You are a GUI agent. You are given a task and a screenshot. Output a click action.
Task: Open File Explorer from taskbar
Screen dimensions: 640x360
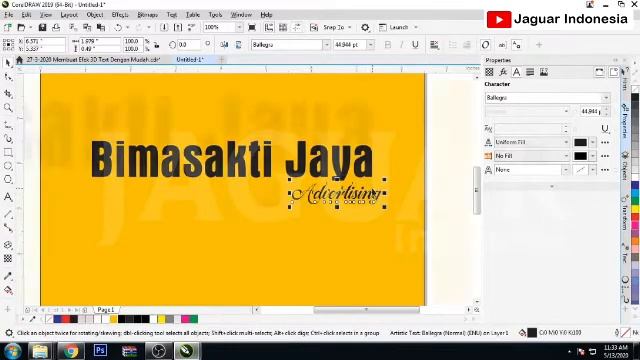coord(40,351)
